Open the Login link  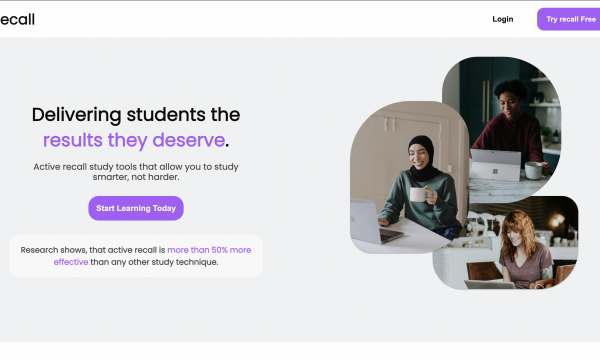click(502, 19)
